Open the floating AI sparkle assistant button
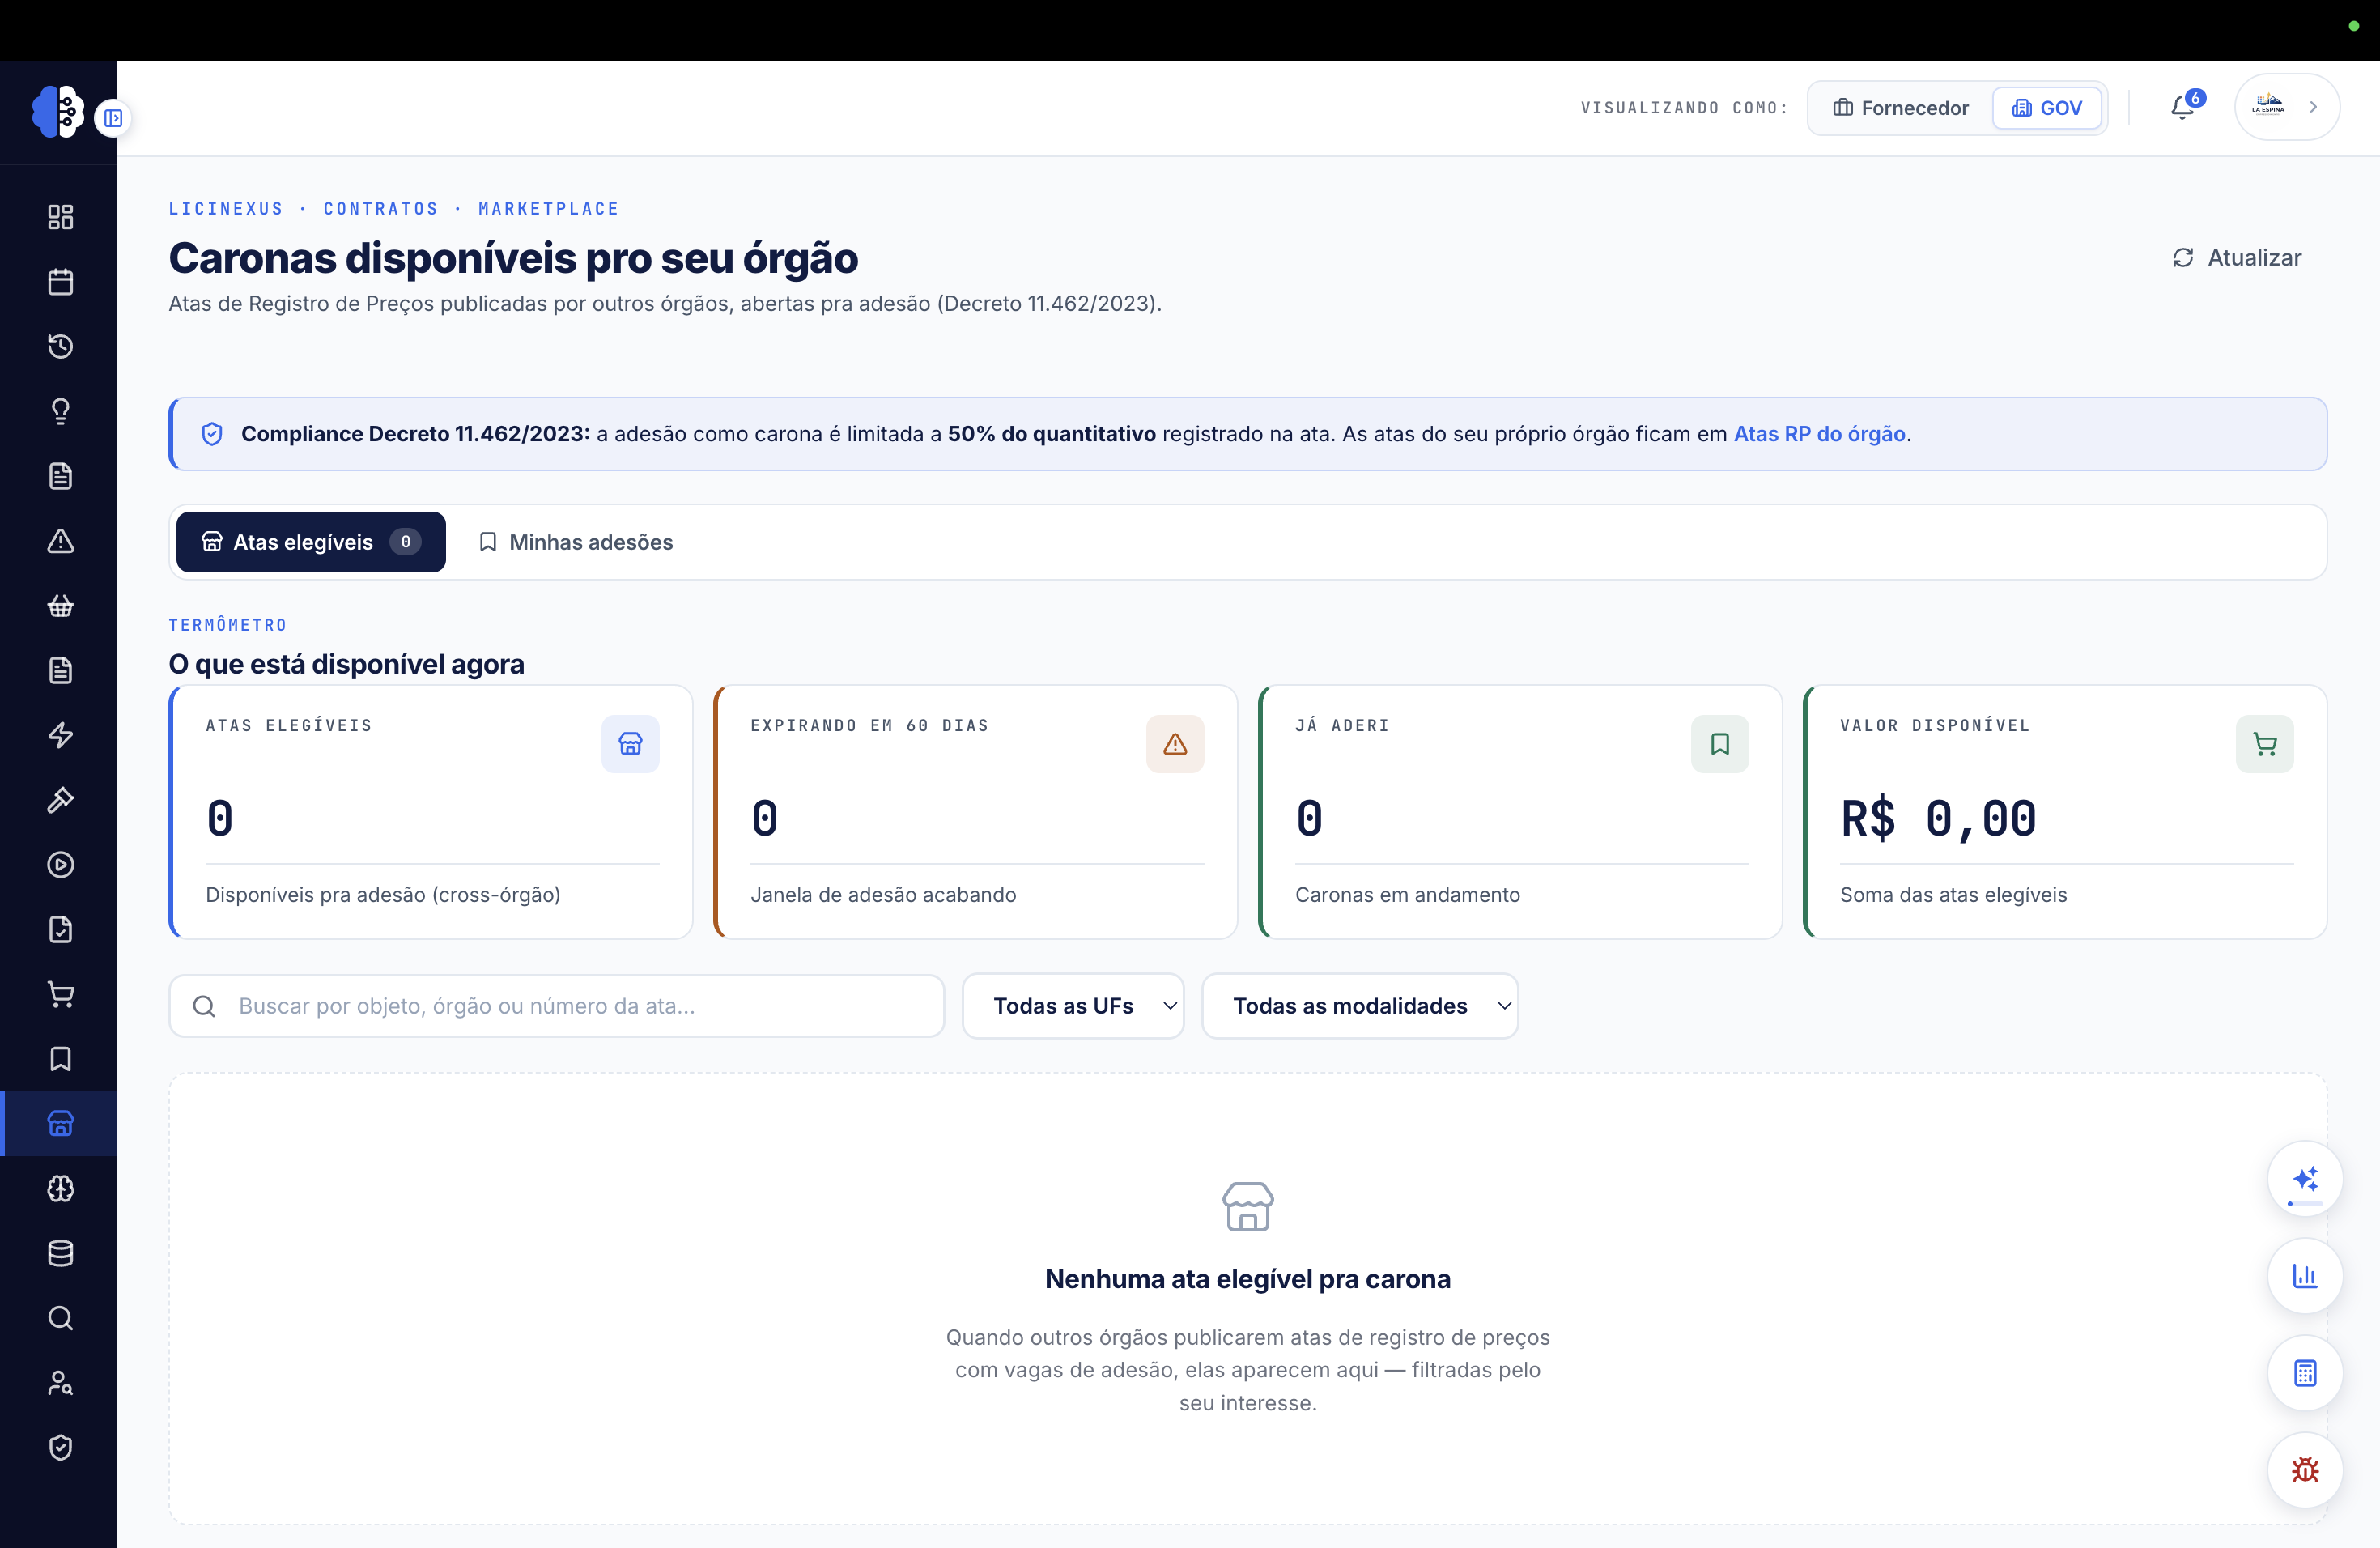Image resolution: width=2380 pixels, height=1548 pixels. coord(2305,1179)
